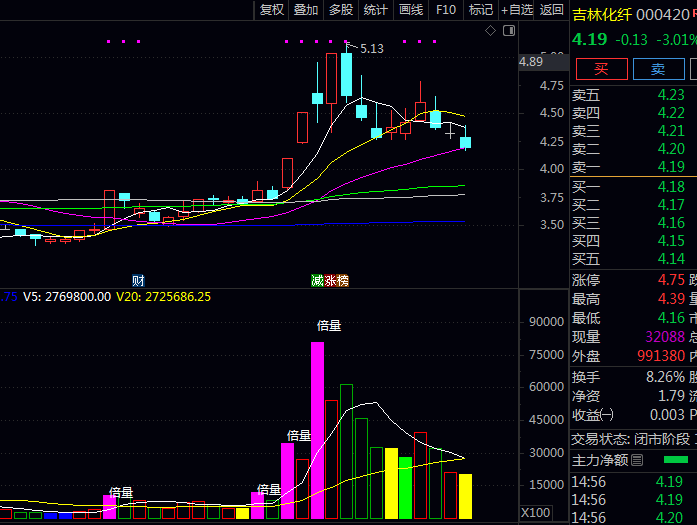The width and height of the screenshot is (697, 525).
Task: Click the 返回 back button
Action: tap(552, 10)
